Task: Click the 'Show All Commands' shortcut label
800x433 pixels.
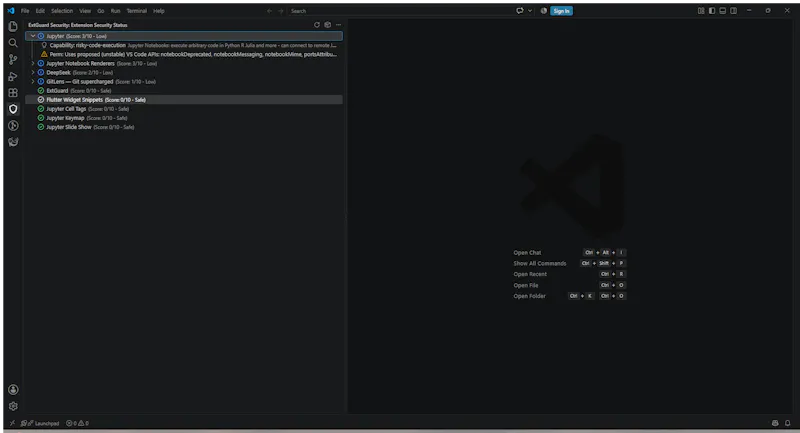Action: (x=540, y=263)
